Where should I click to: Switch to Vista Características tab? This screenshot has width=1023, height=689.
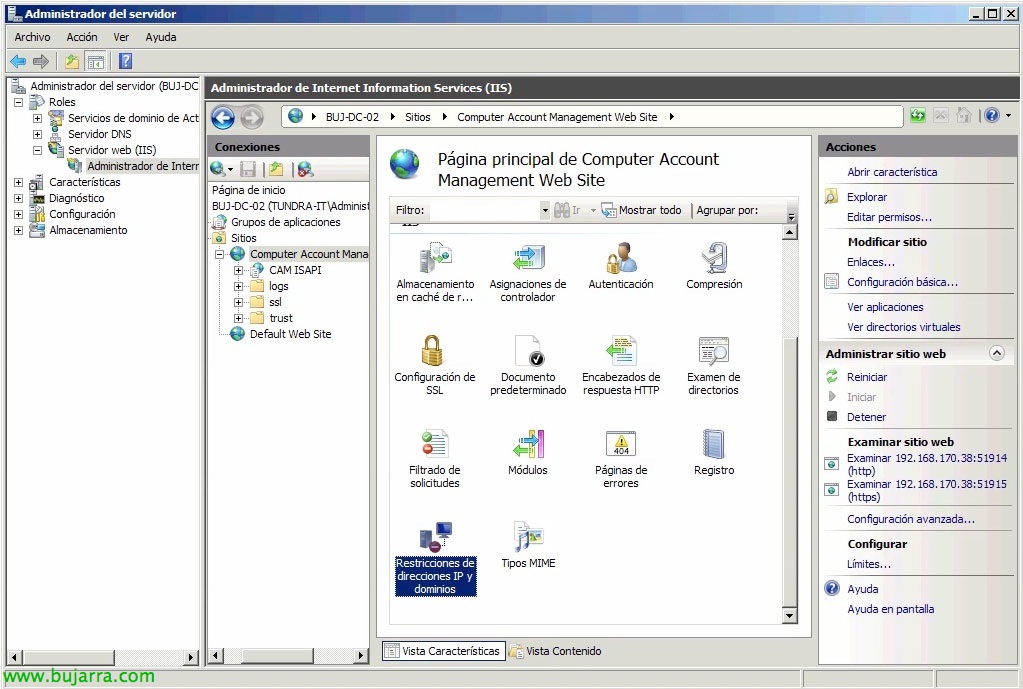tap(444, 651)
